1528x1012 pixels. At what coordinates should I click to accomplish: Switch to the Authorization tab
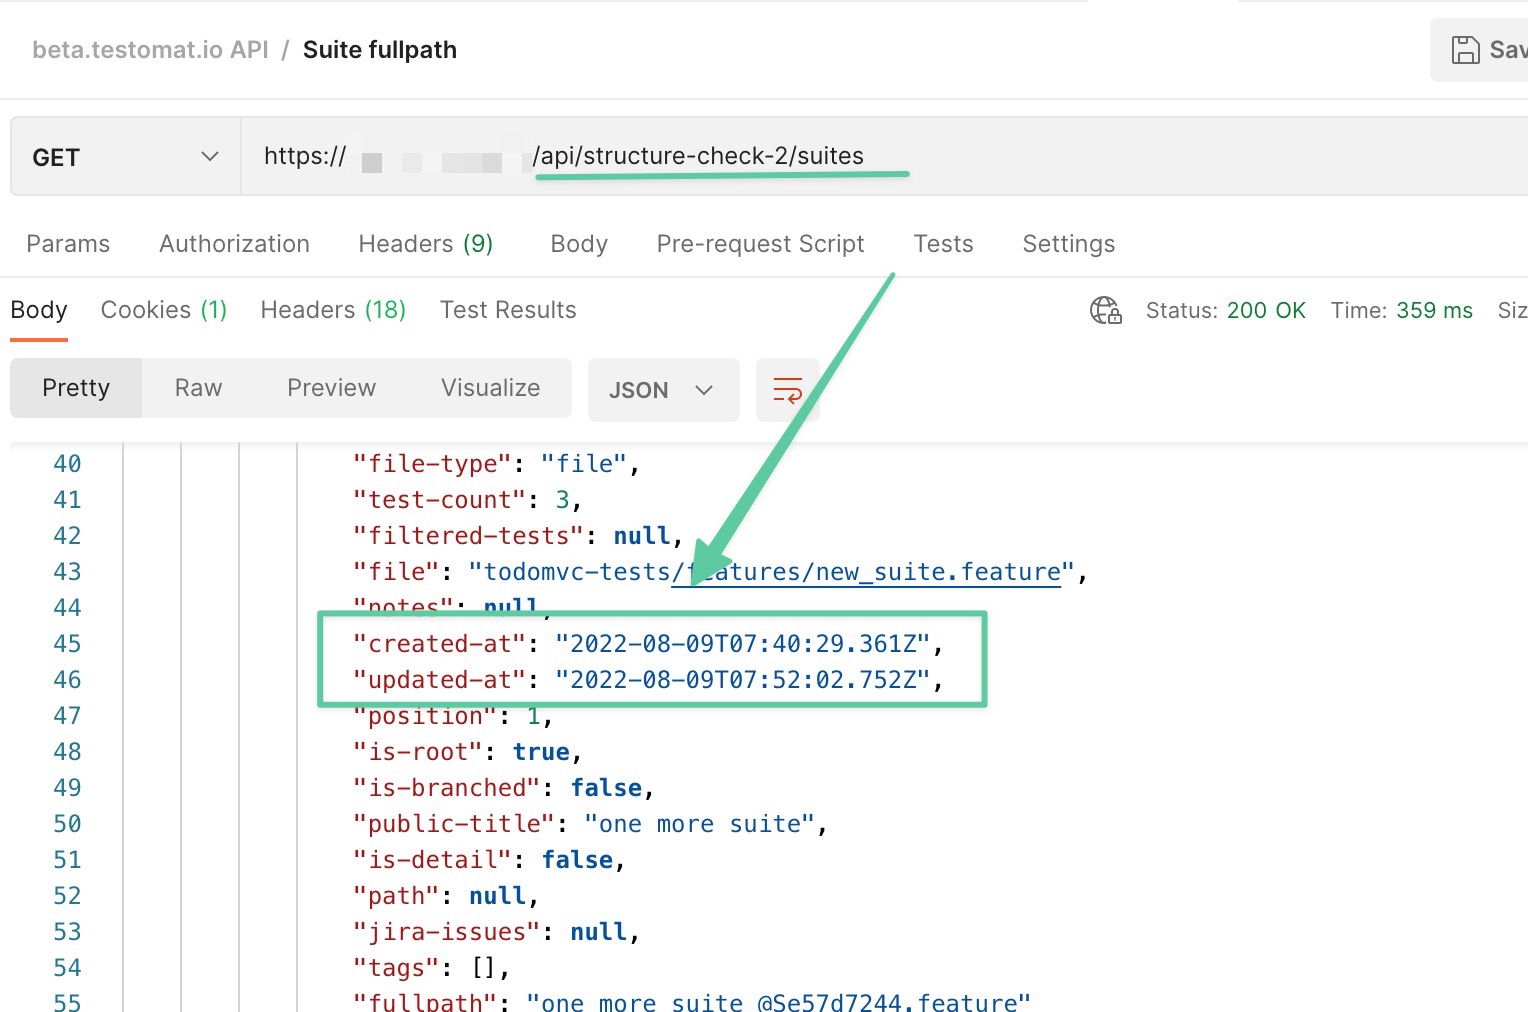coord(234,244)
